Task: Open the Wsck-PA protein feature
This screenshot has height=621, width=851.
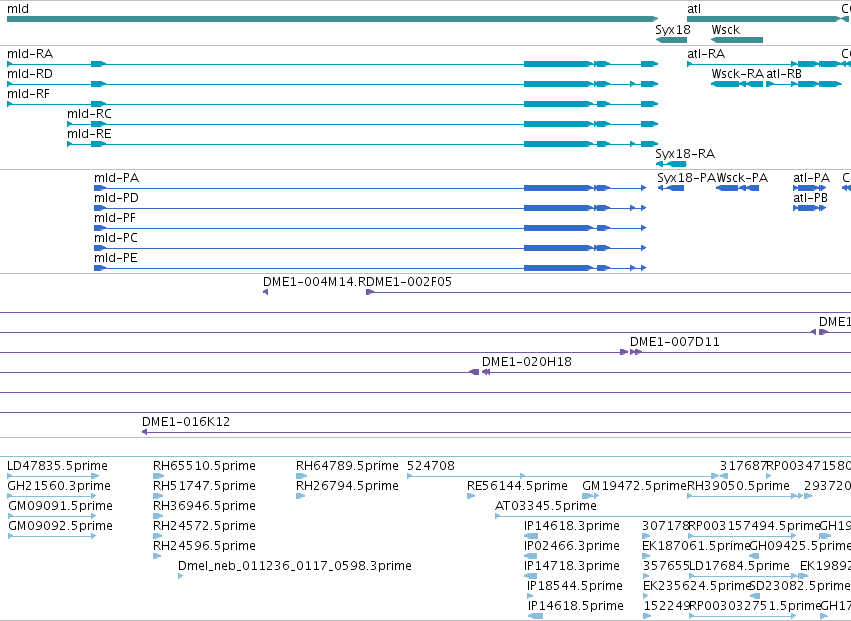Action: [x=738, y=188]
